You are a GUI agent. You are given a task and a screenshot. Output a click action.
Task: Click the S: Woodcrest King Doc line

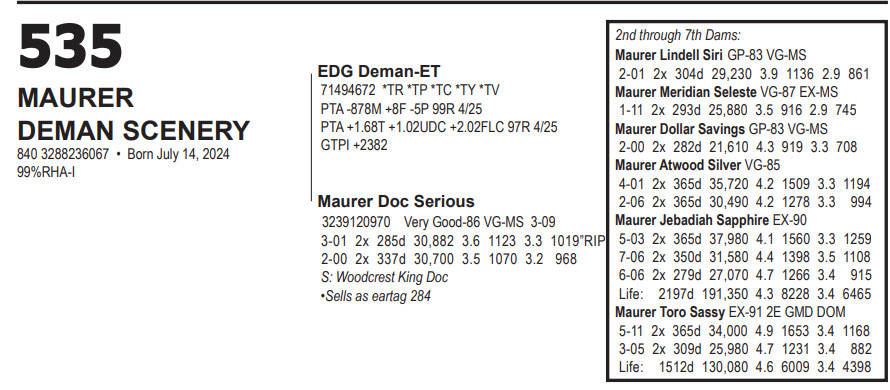(x=384, y=278)
